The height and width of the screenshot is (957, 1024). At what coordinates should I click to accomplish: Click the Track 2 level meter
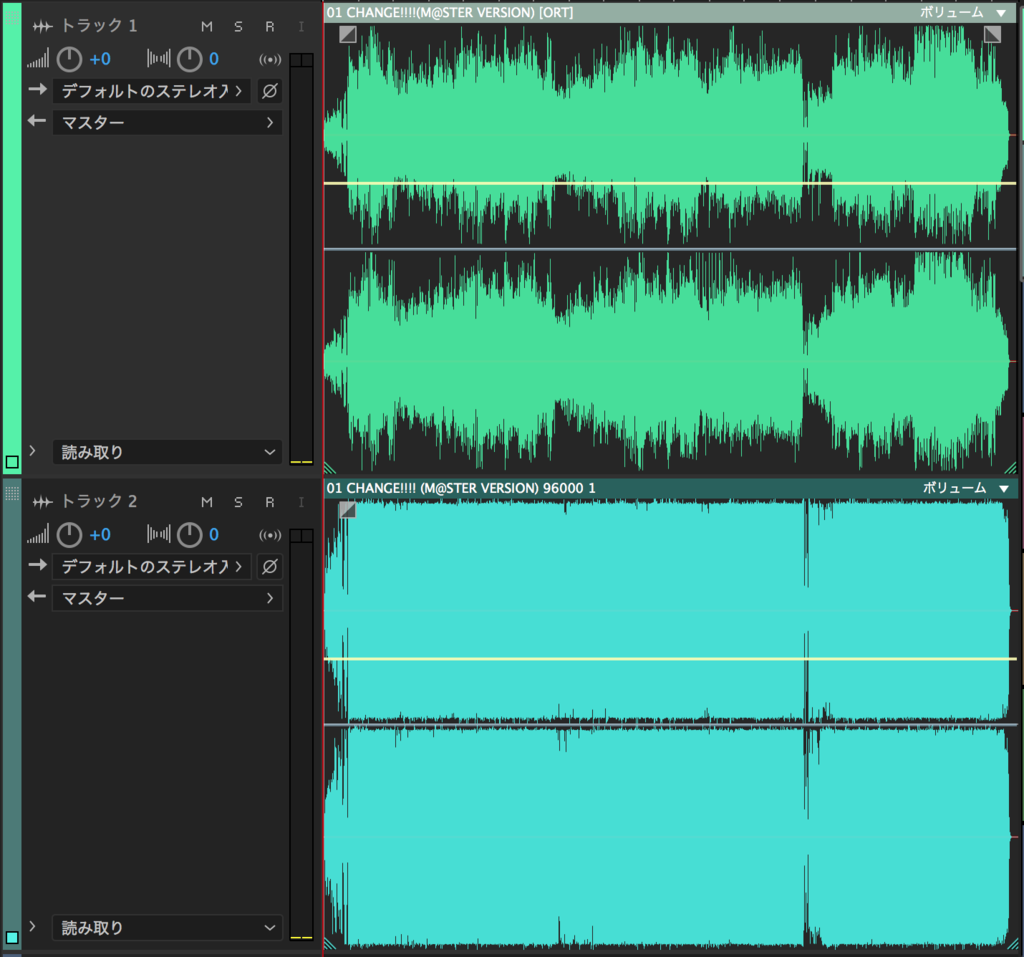[x=302, y=734]
